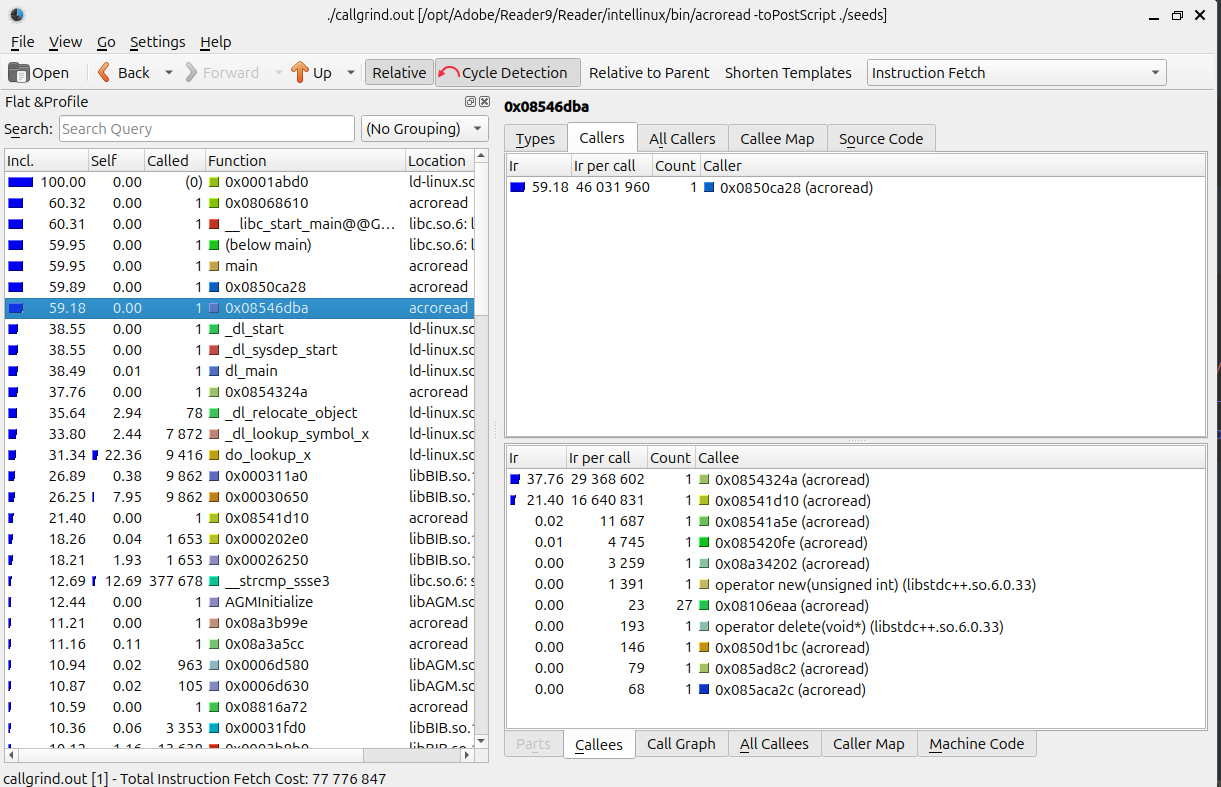The width and height of the screenshot is (1221, 787).
Task: Toggle Relative to Parent option
Action: (x=649, y=73)
